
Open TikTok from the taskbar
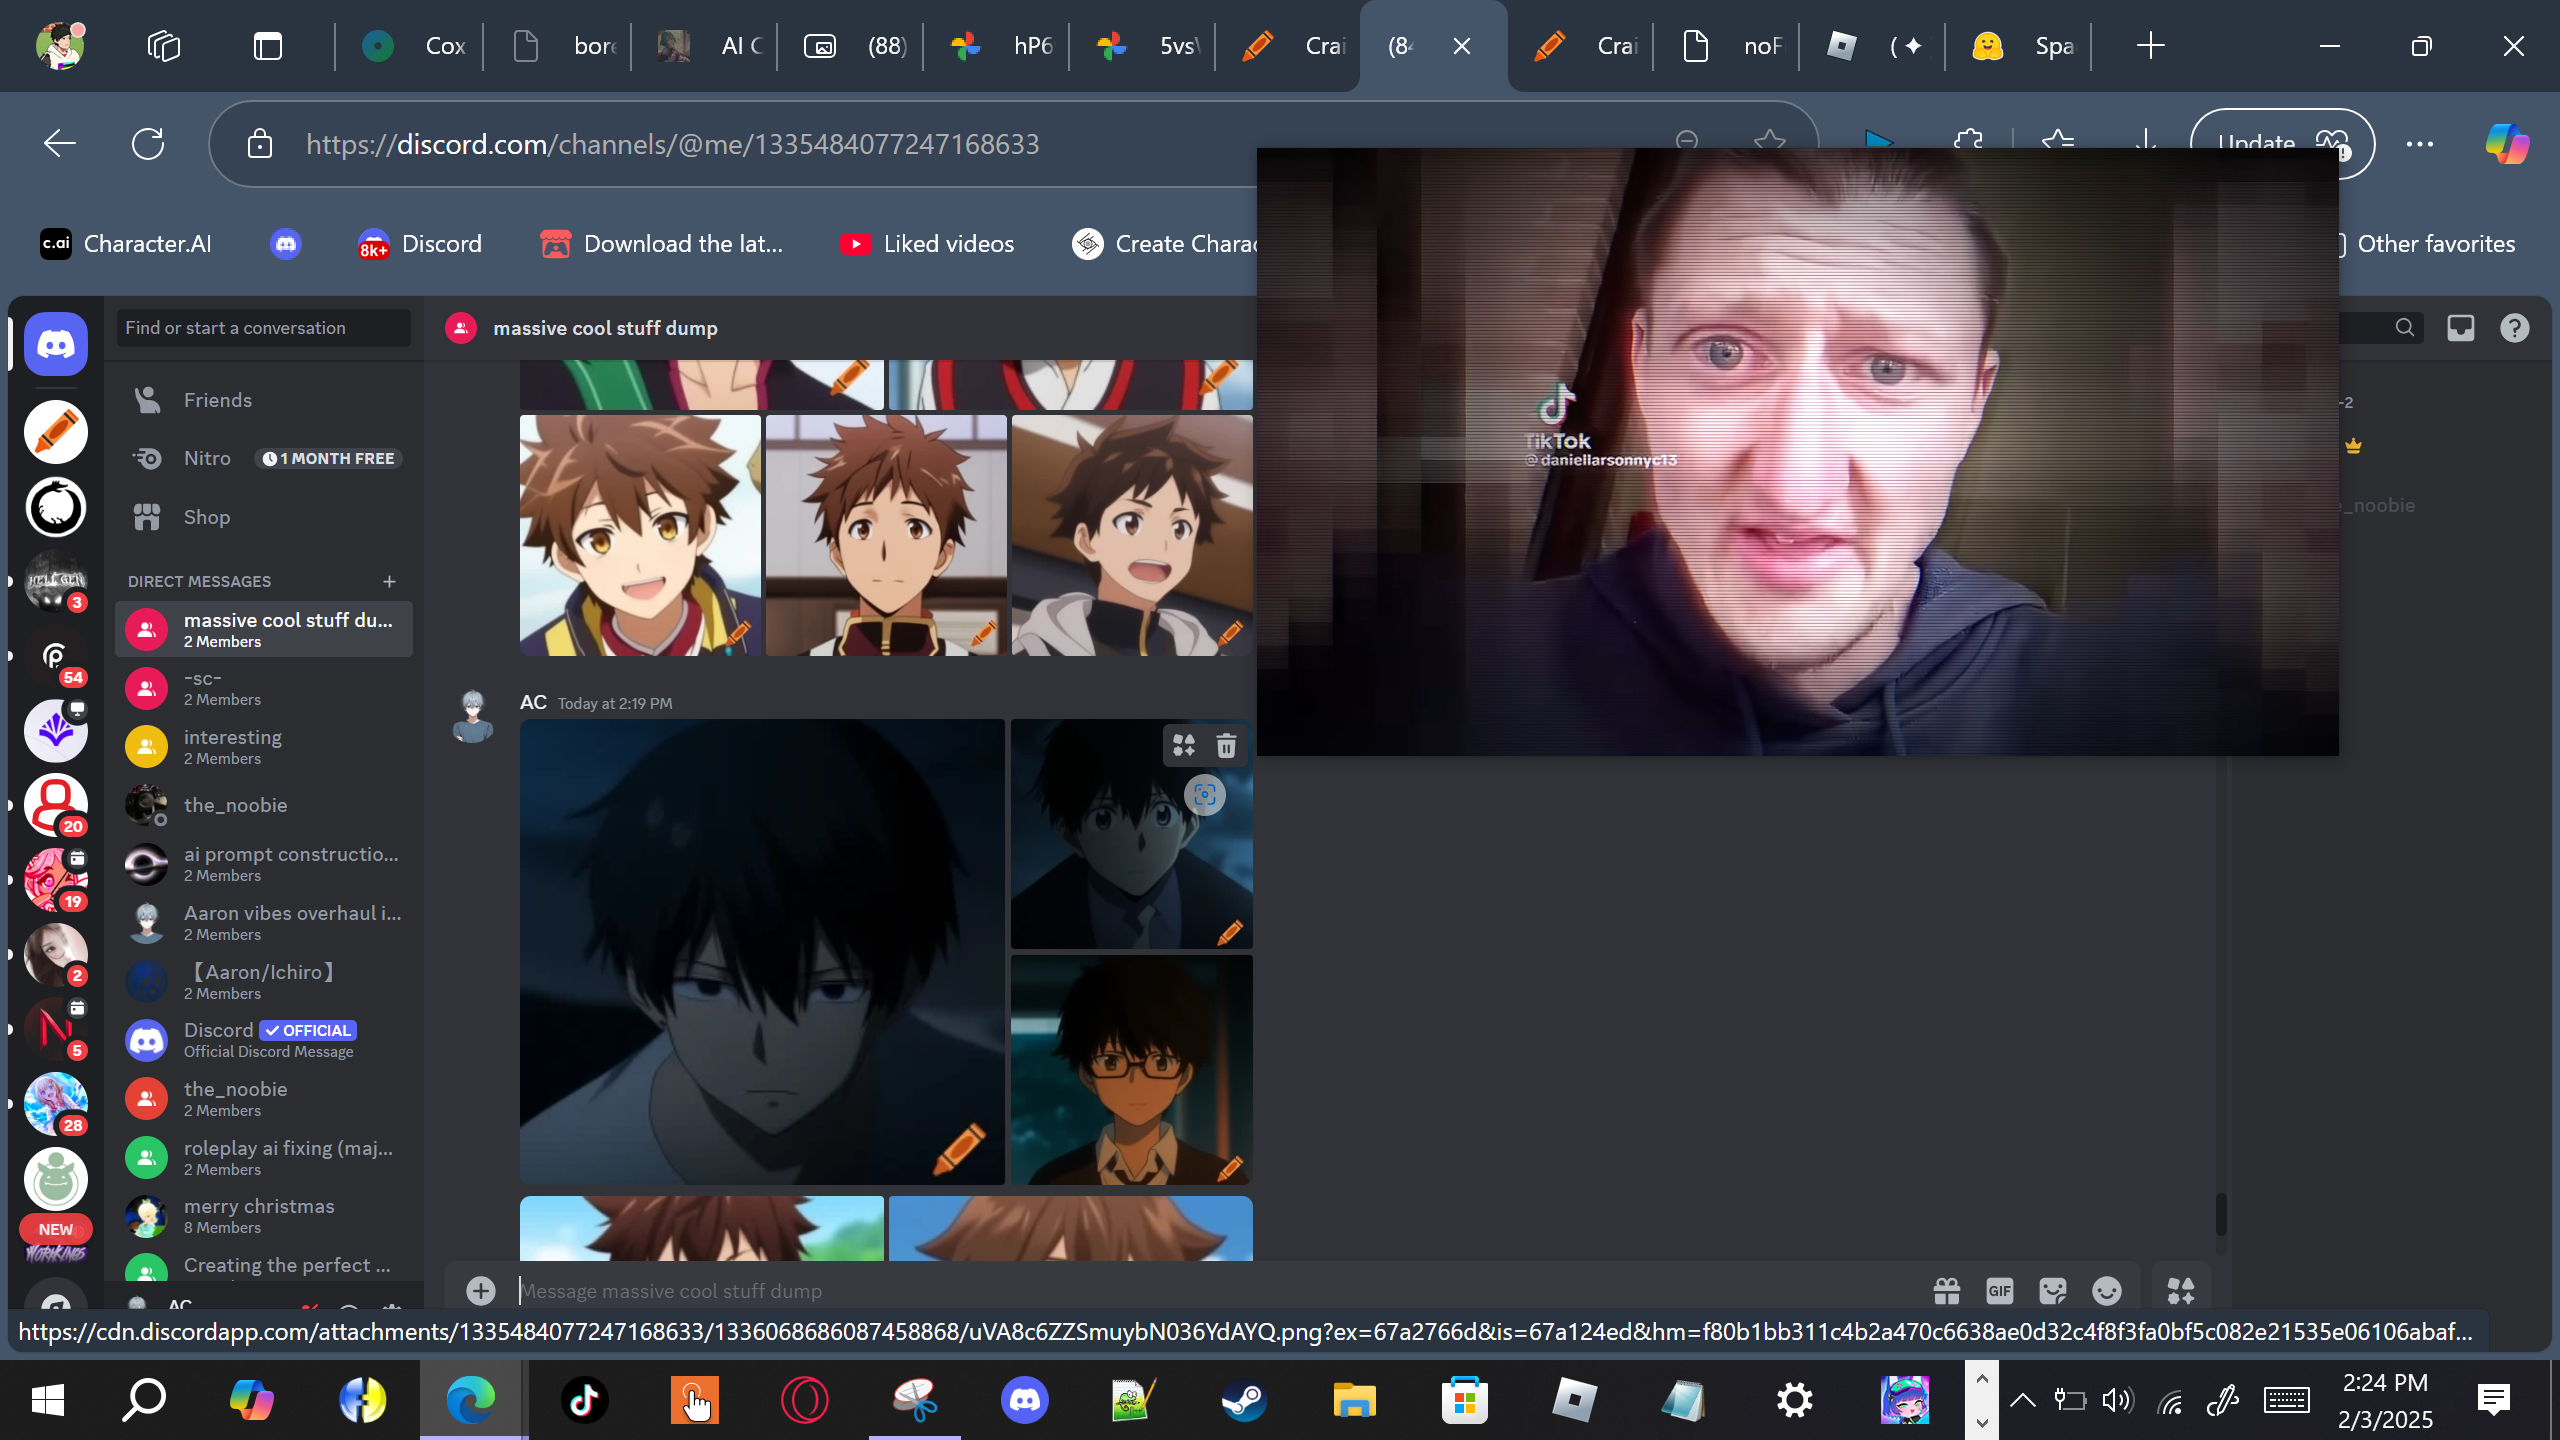pyautogui.click(x=584, y=1400)
